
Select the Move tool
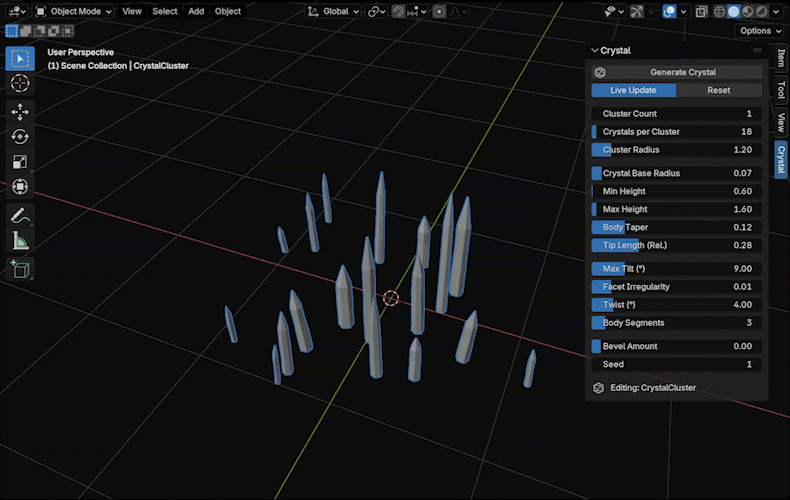click(x=20, y=112)
